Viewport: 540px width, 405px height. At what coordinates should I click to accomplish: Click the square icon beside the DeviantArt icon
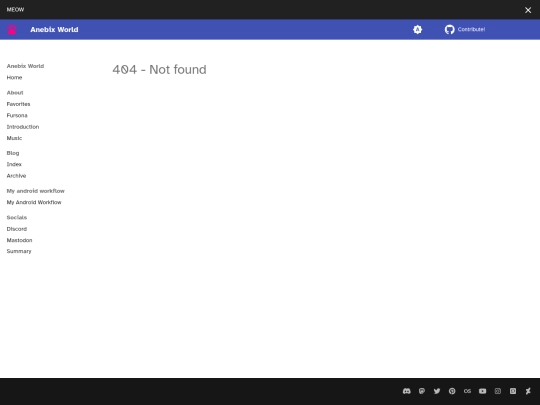click(x=513, y=391)
